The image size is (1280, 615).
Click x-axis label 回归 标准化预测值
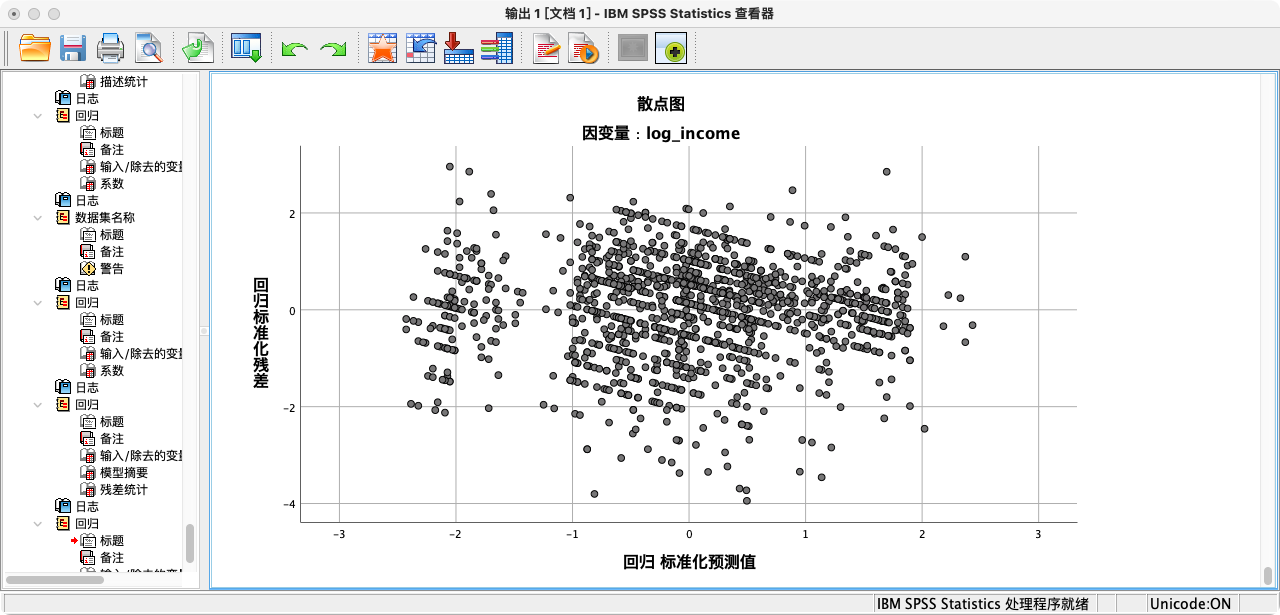tap(689, 562)
